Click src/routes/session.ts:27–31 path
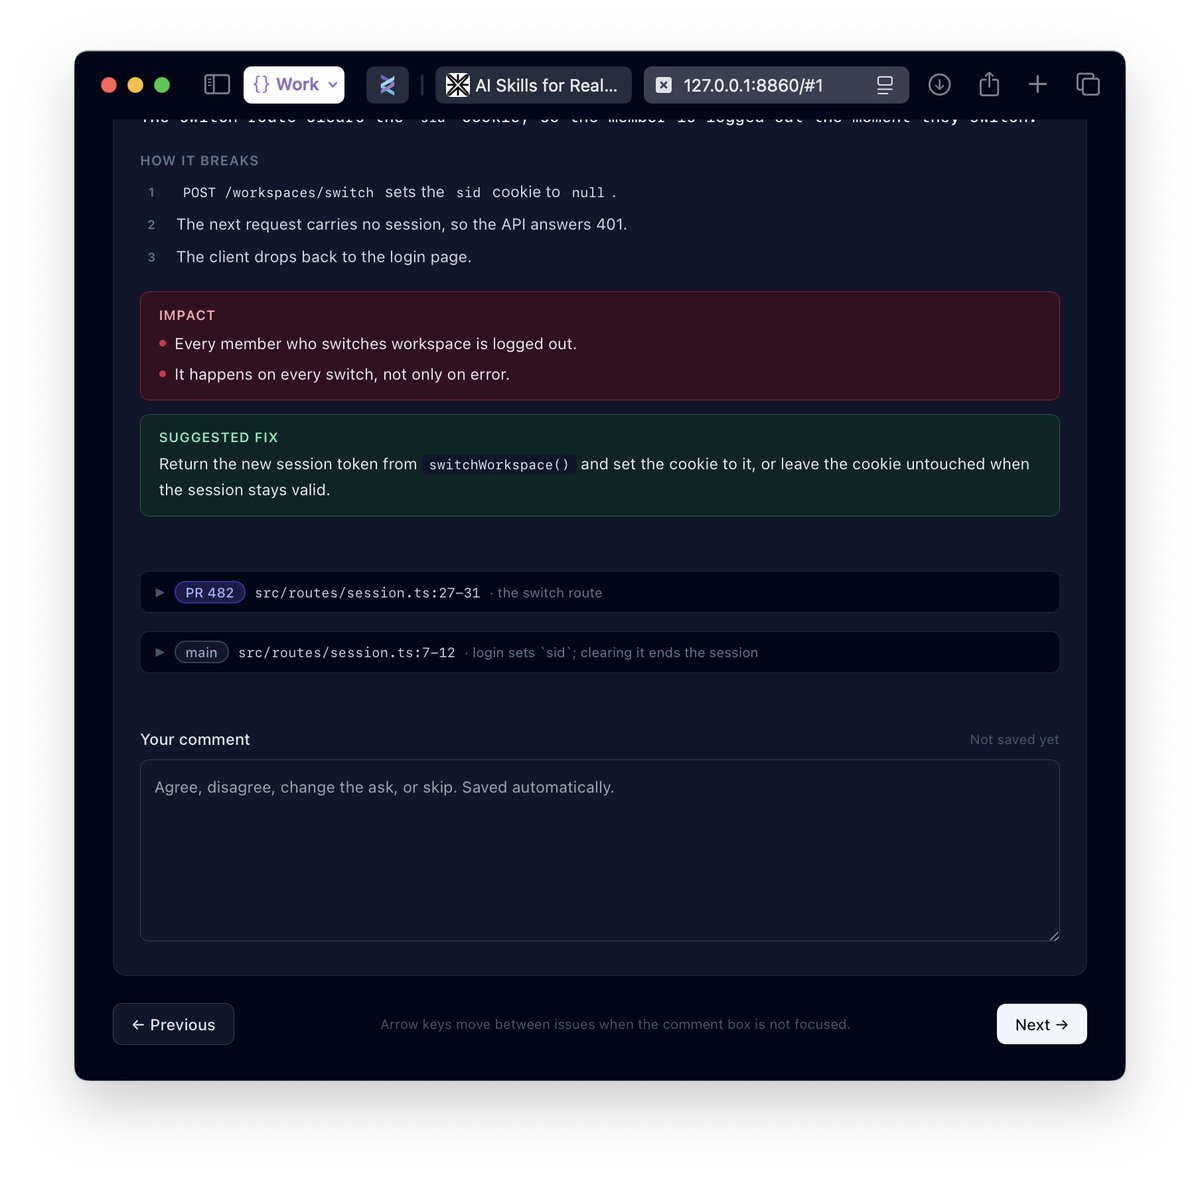Image resolution: width=1200 pixels, height=1179 pixels. (367, 593)
